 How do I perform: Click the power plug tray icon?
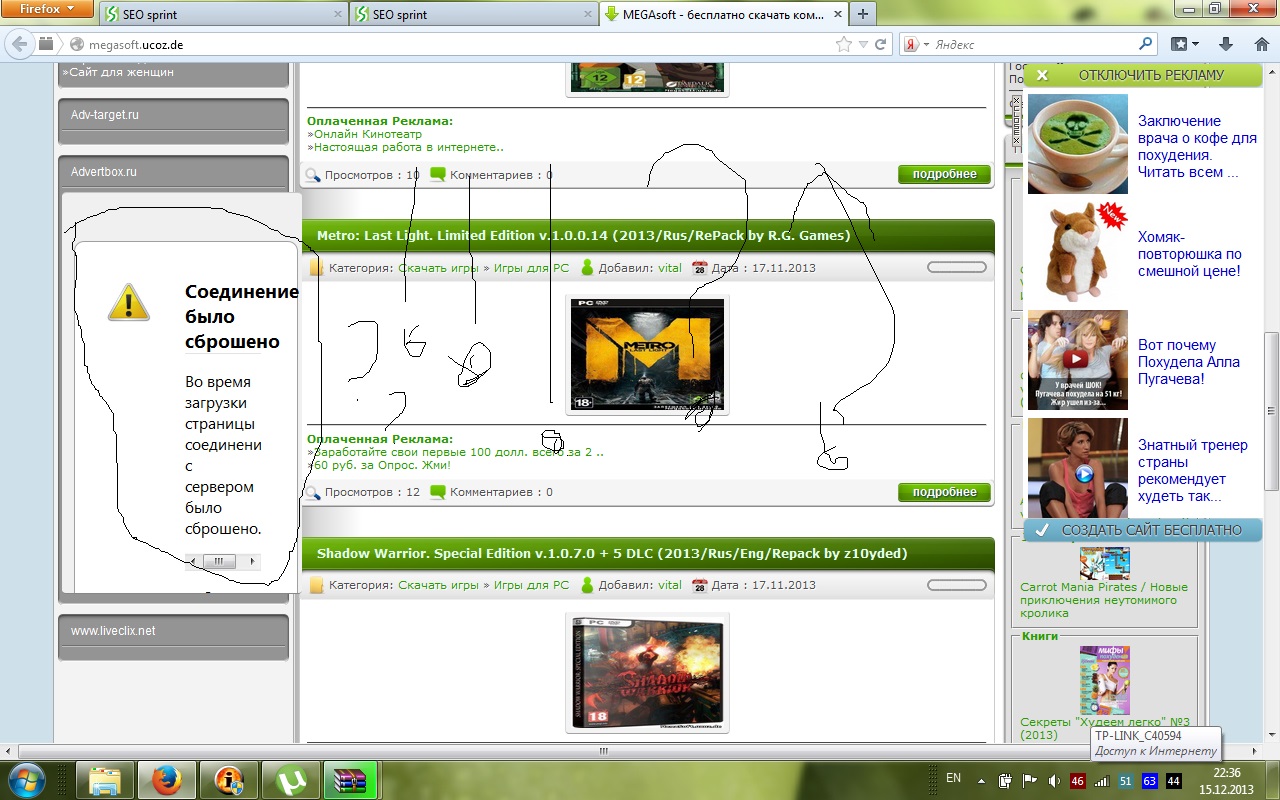point(1006,780)
